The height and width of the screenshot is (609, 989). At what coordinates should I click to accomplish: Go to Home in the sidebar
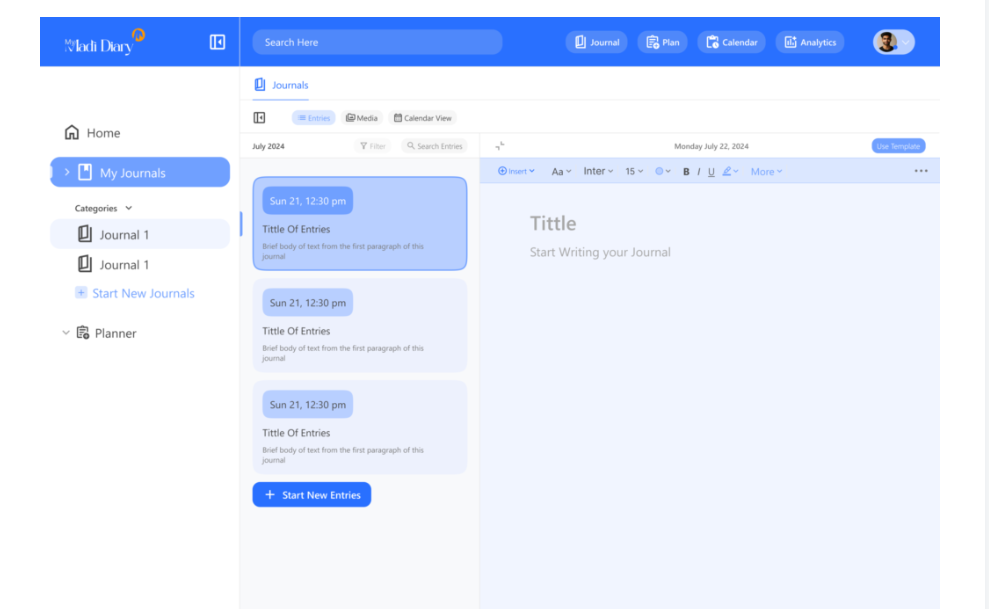coord(92,133)
